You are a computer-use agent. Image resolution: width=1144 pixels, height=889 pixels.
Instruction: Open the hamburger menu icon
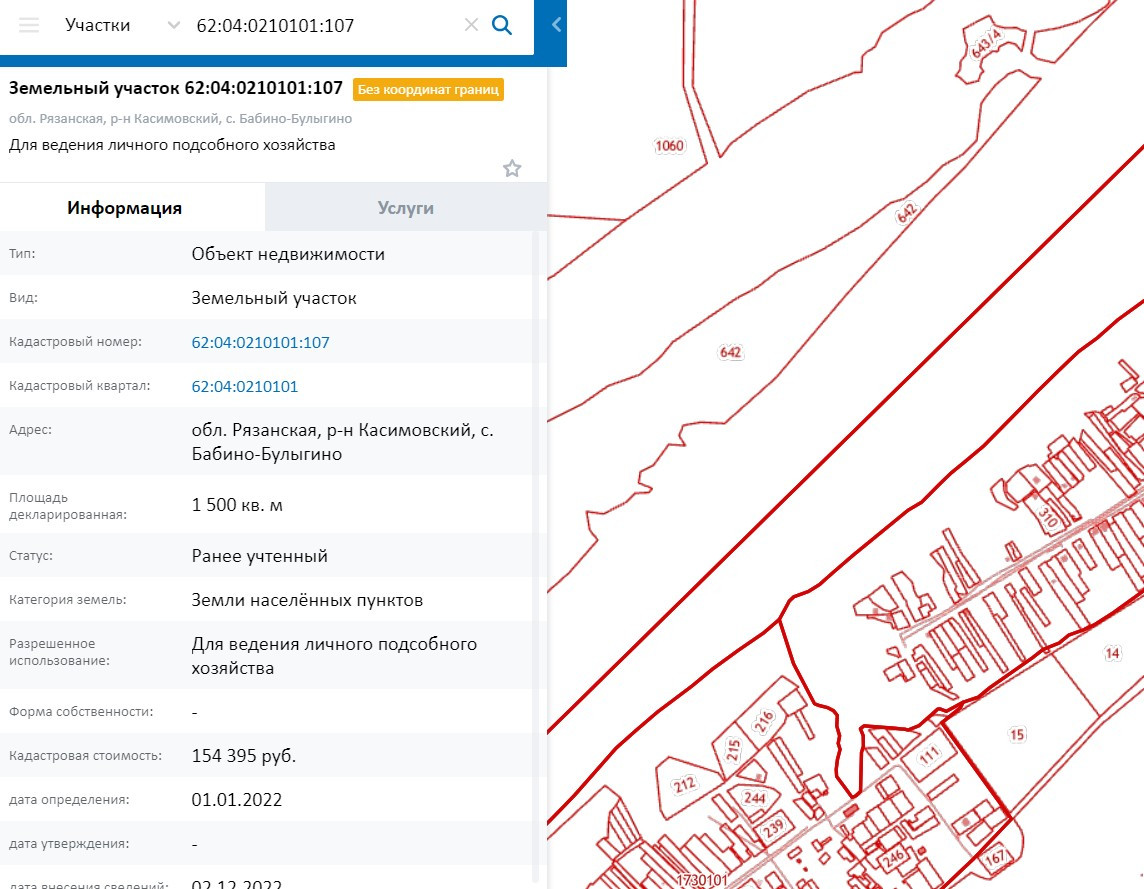(x=29, y=26)
